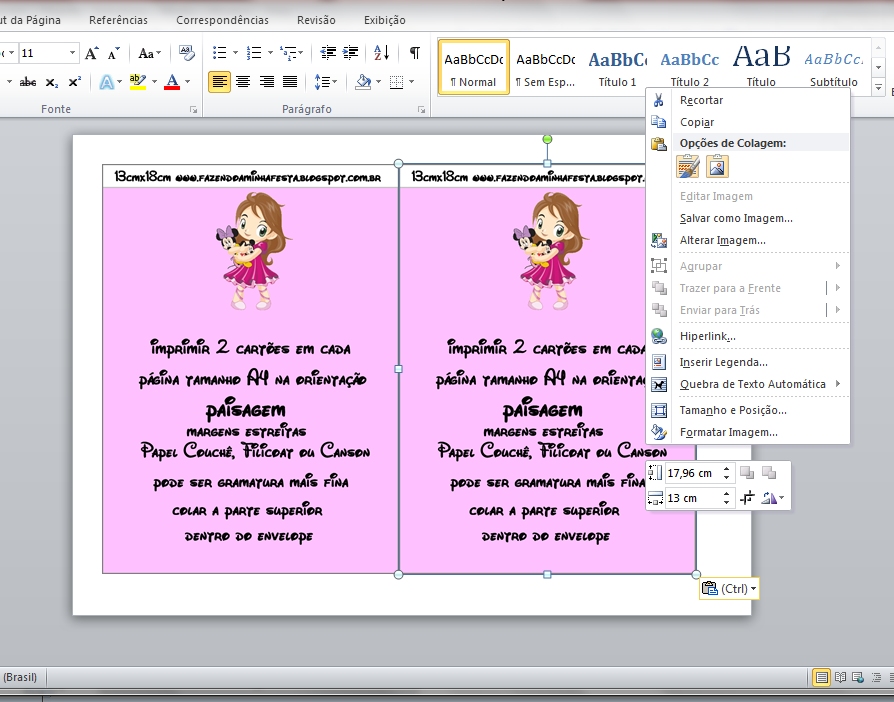Switch to Web Layout view
Screen dimensions: 894x702
(x=858, y=677)
